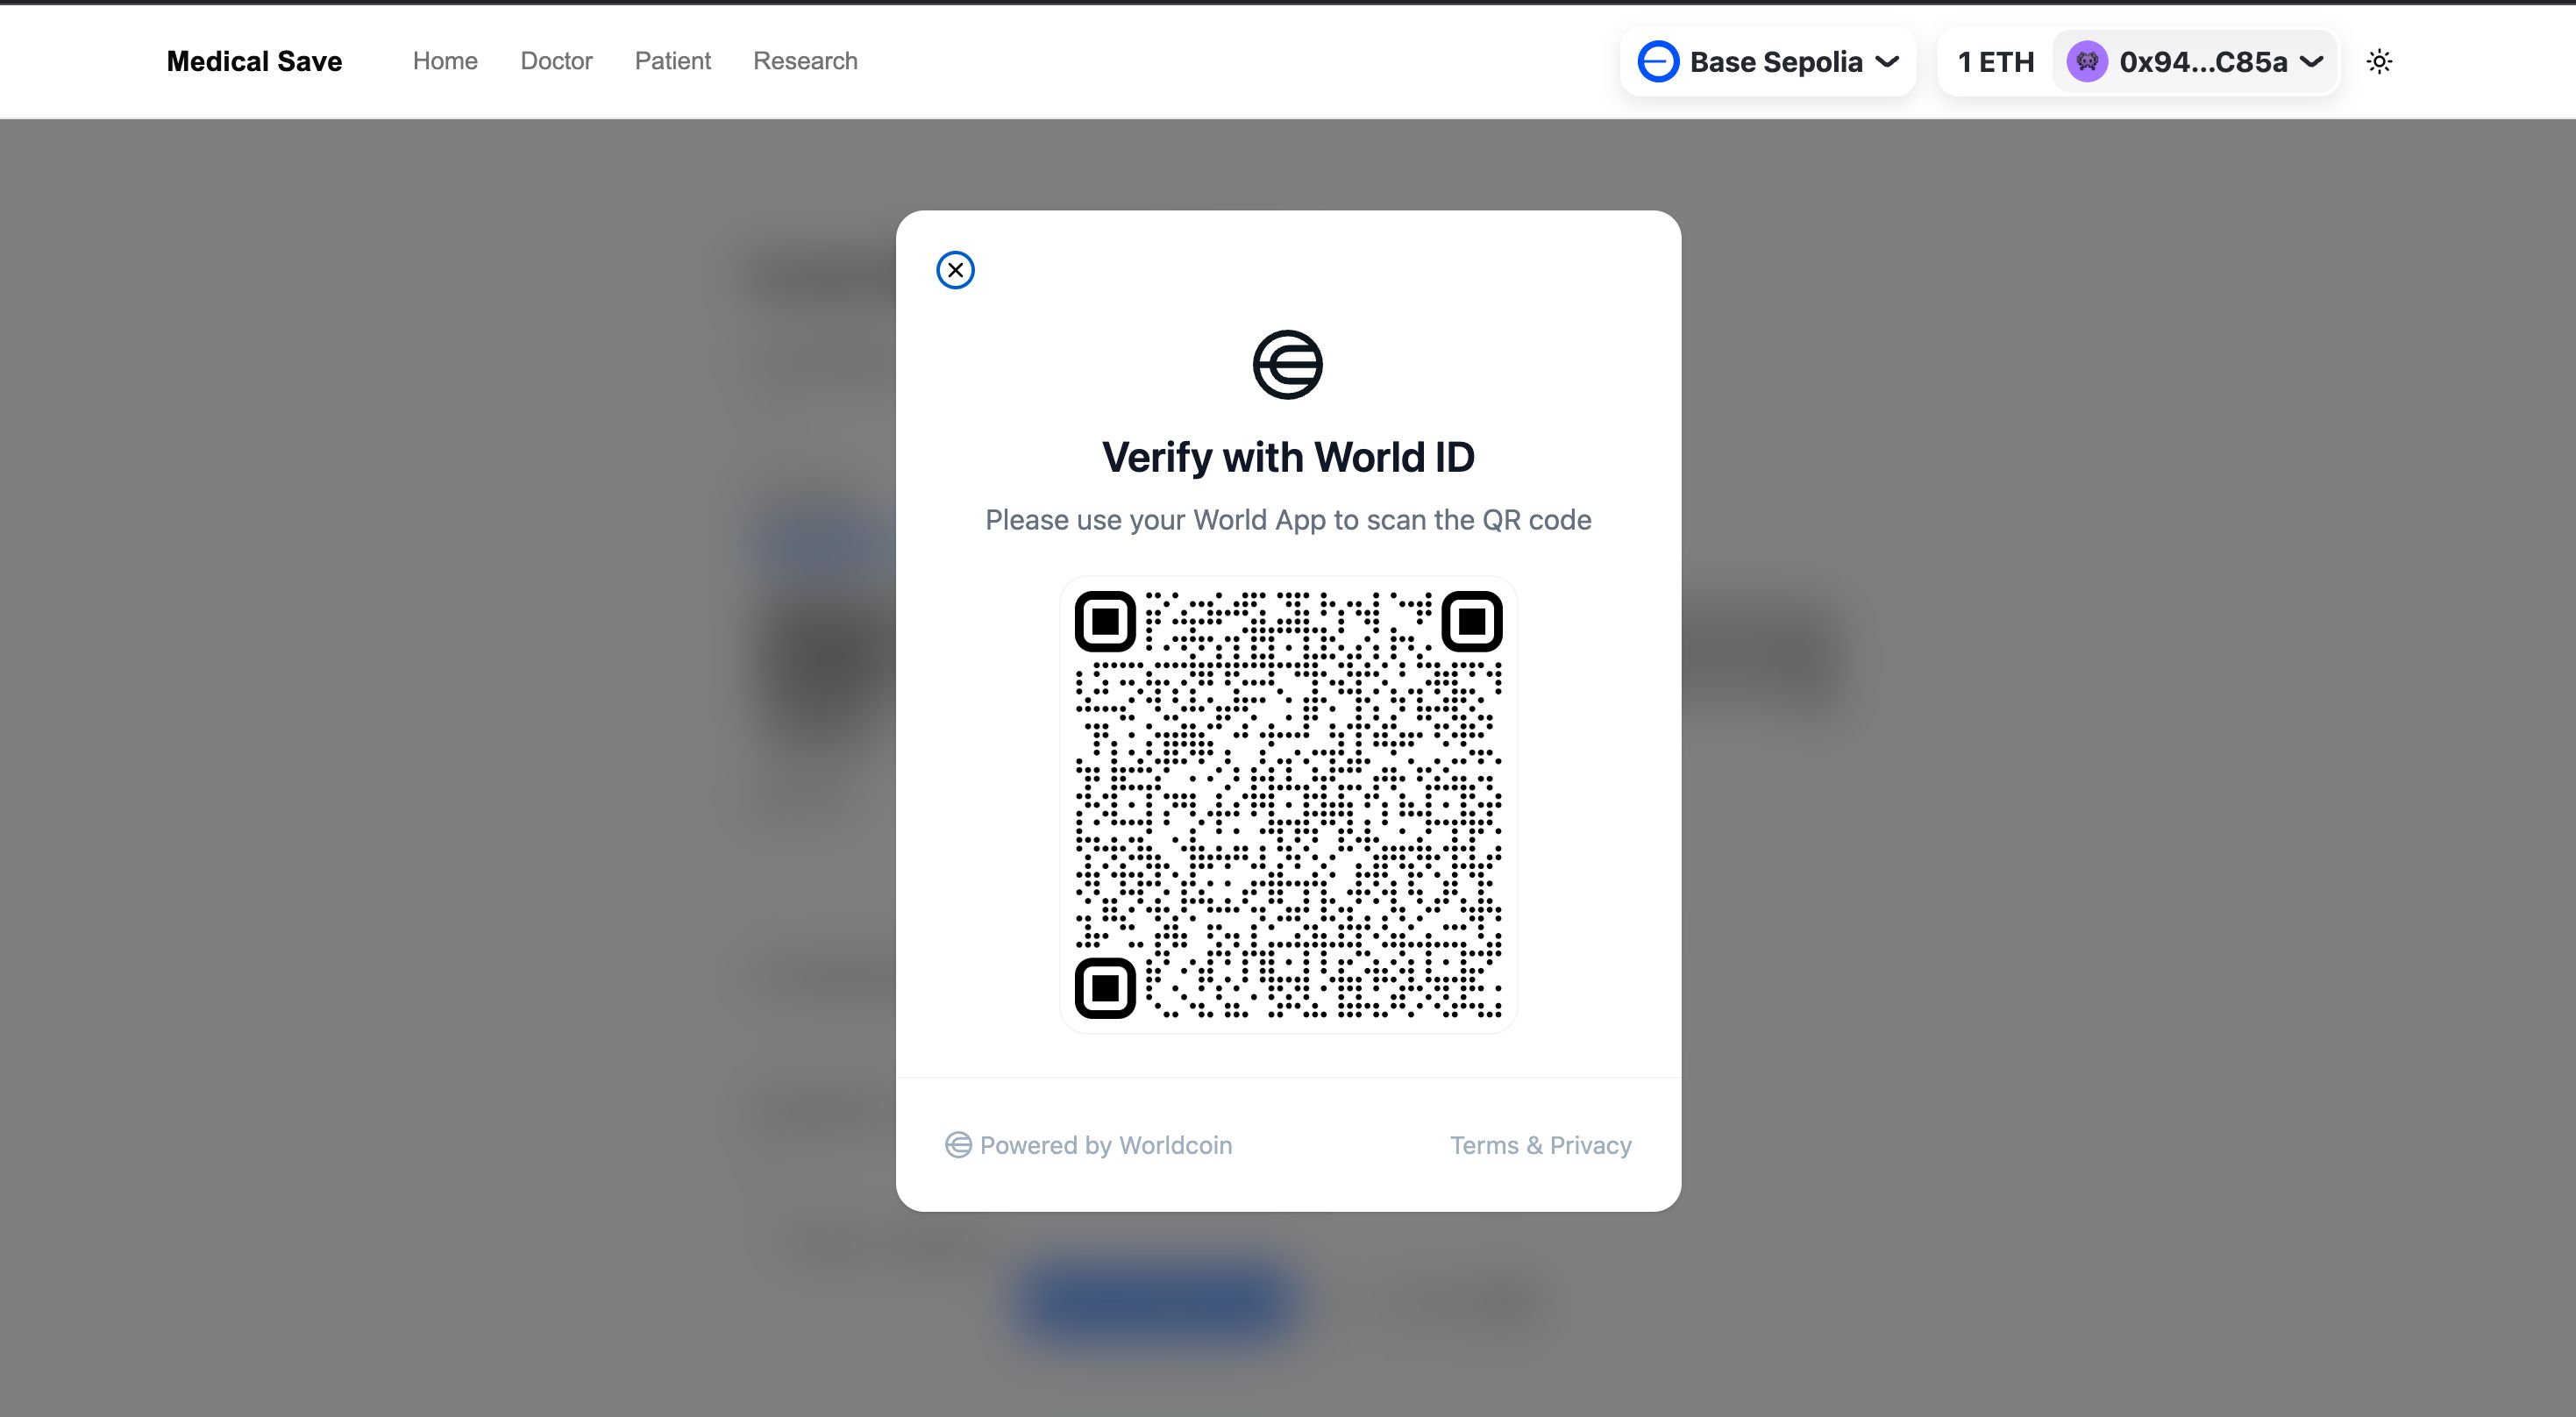The height and width of the screenshot is (1417, 2576).
Task: Click the ETH balance indicator
Action: [x=1997, y=61]
